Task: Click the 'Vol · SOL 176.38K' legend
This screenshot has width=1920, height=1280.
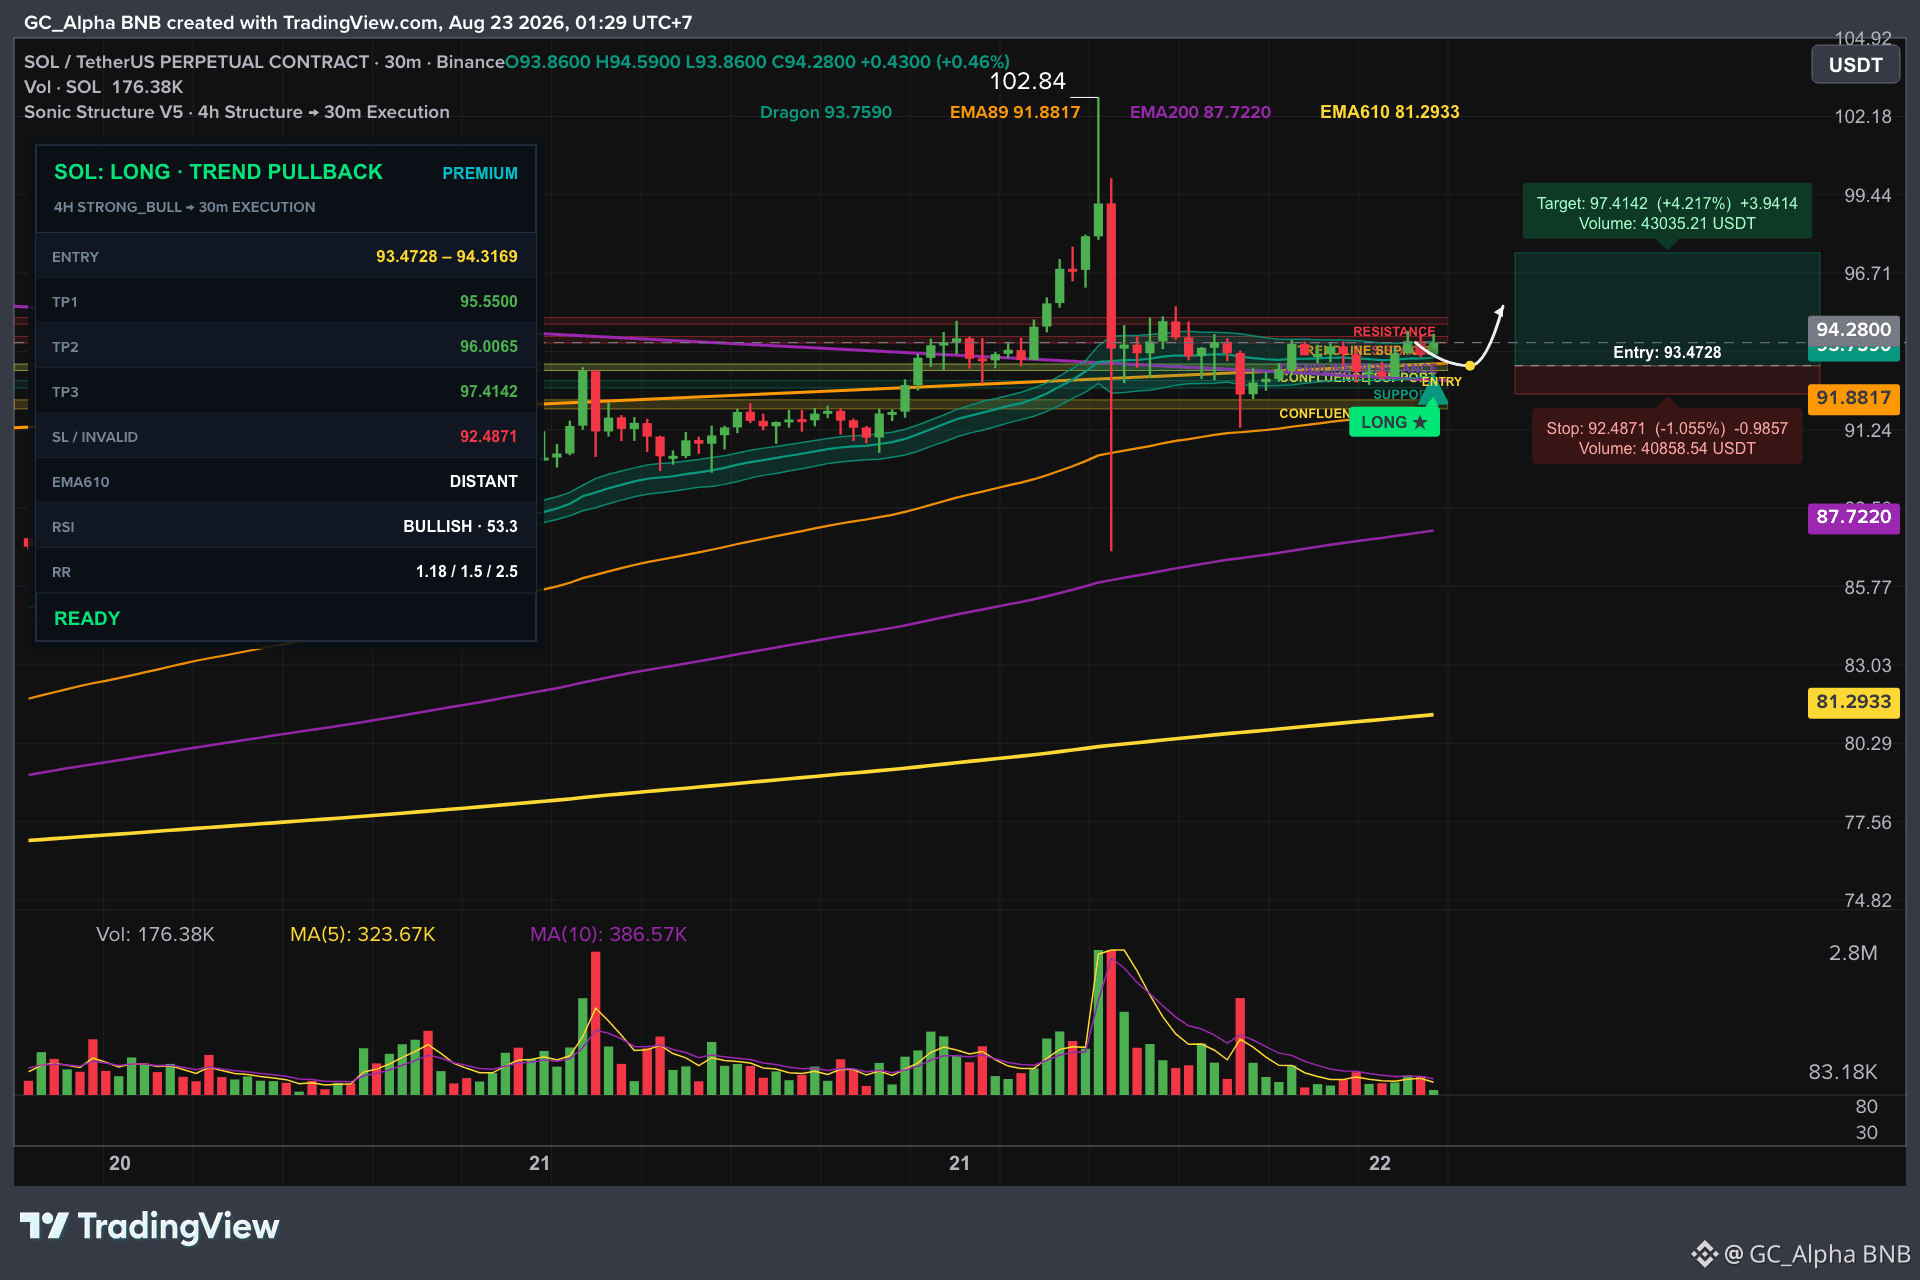Action: (103, 87)
